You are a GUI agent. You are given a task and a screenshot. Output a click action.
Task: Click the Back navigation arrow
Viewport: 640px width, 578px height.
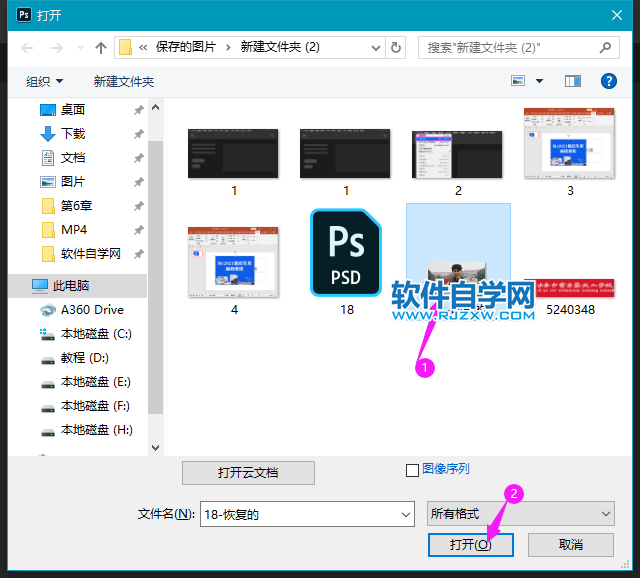pyautogui.click(x=27, y=48)
